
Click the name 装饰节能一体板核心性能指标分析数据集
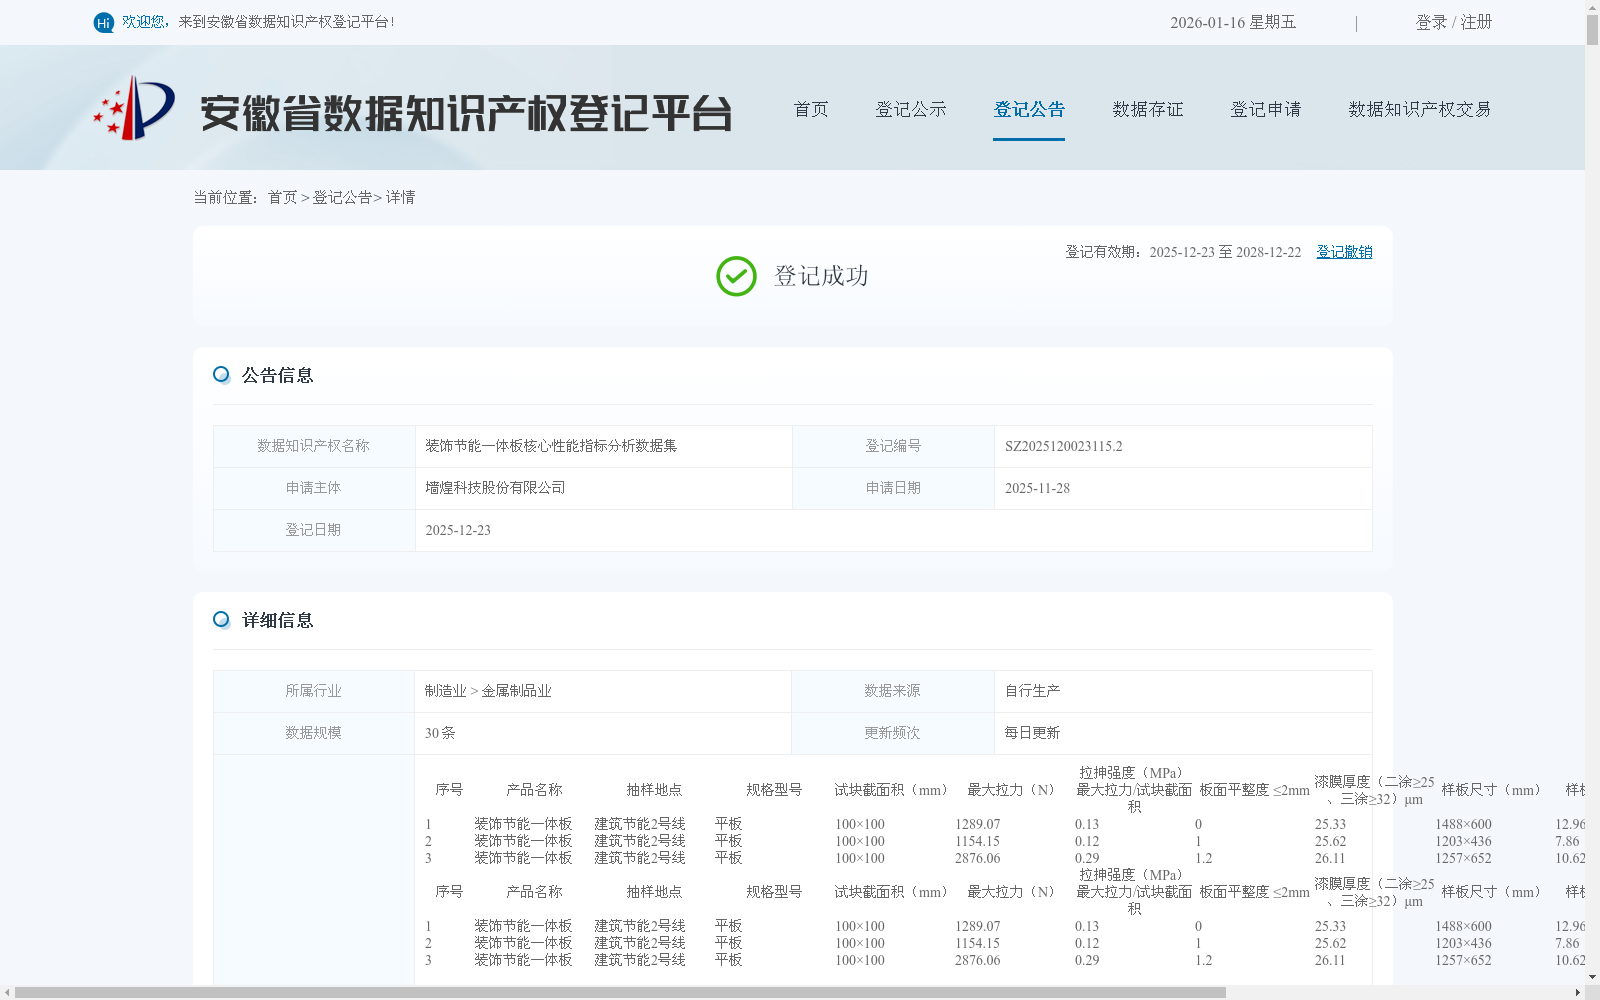[x=551, y=446]
